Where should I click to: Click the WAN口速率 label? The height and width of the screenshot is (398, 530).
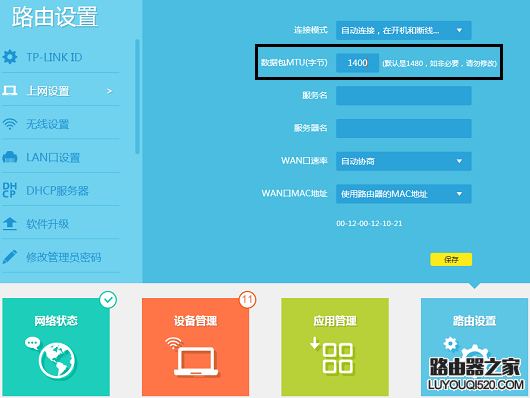point(304,161)
